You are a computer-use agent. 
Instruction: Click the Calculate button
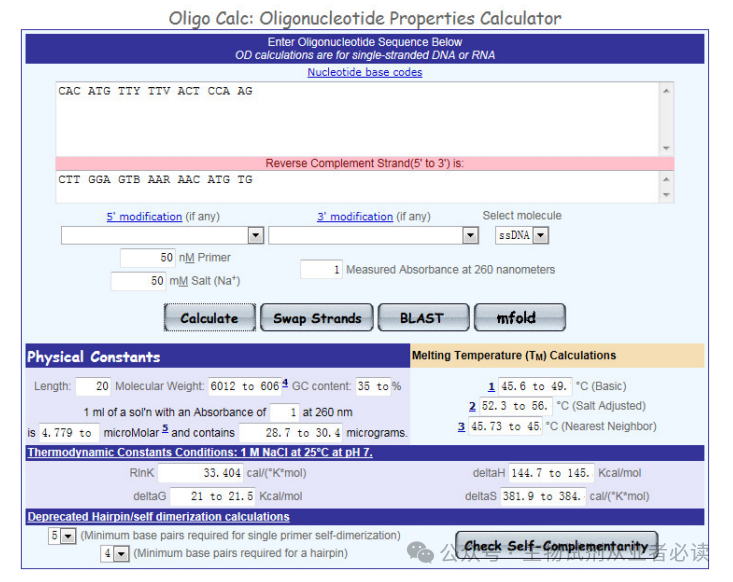point(209,317)
